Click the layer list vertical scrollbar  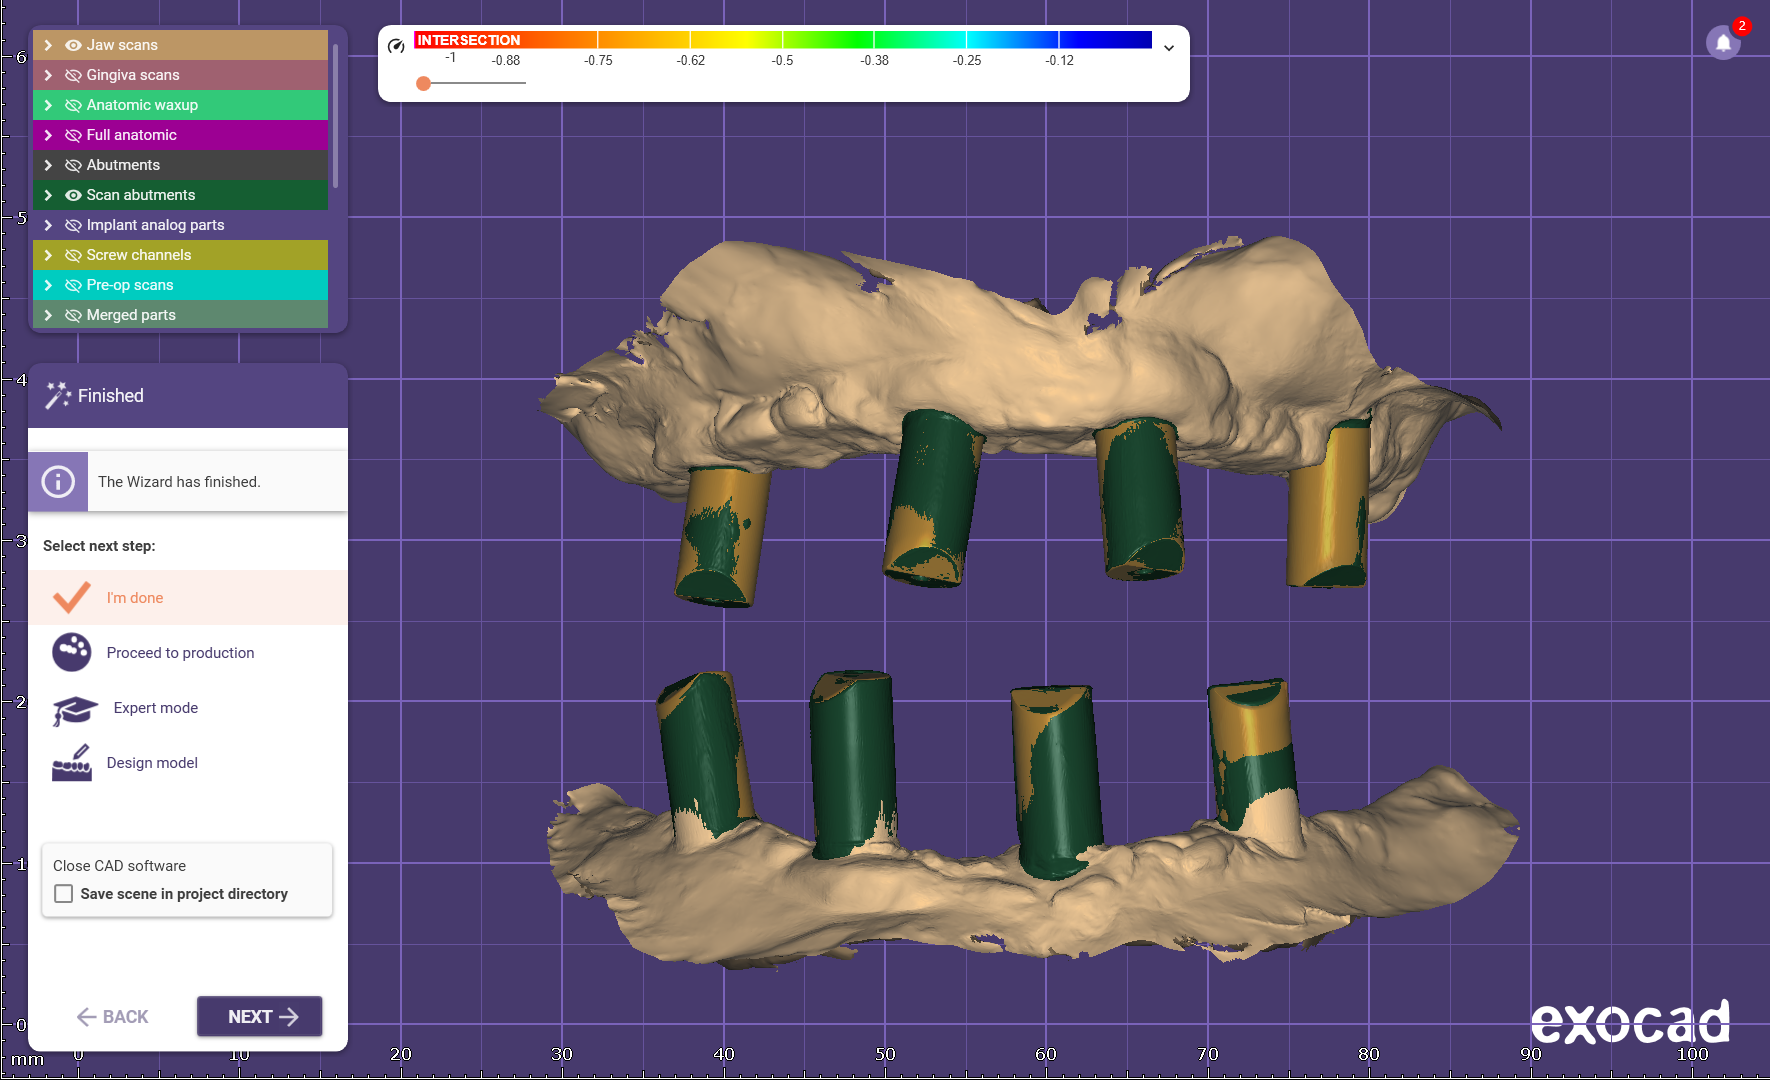336,115
